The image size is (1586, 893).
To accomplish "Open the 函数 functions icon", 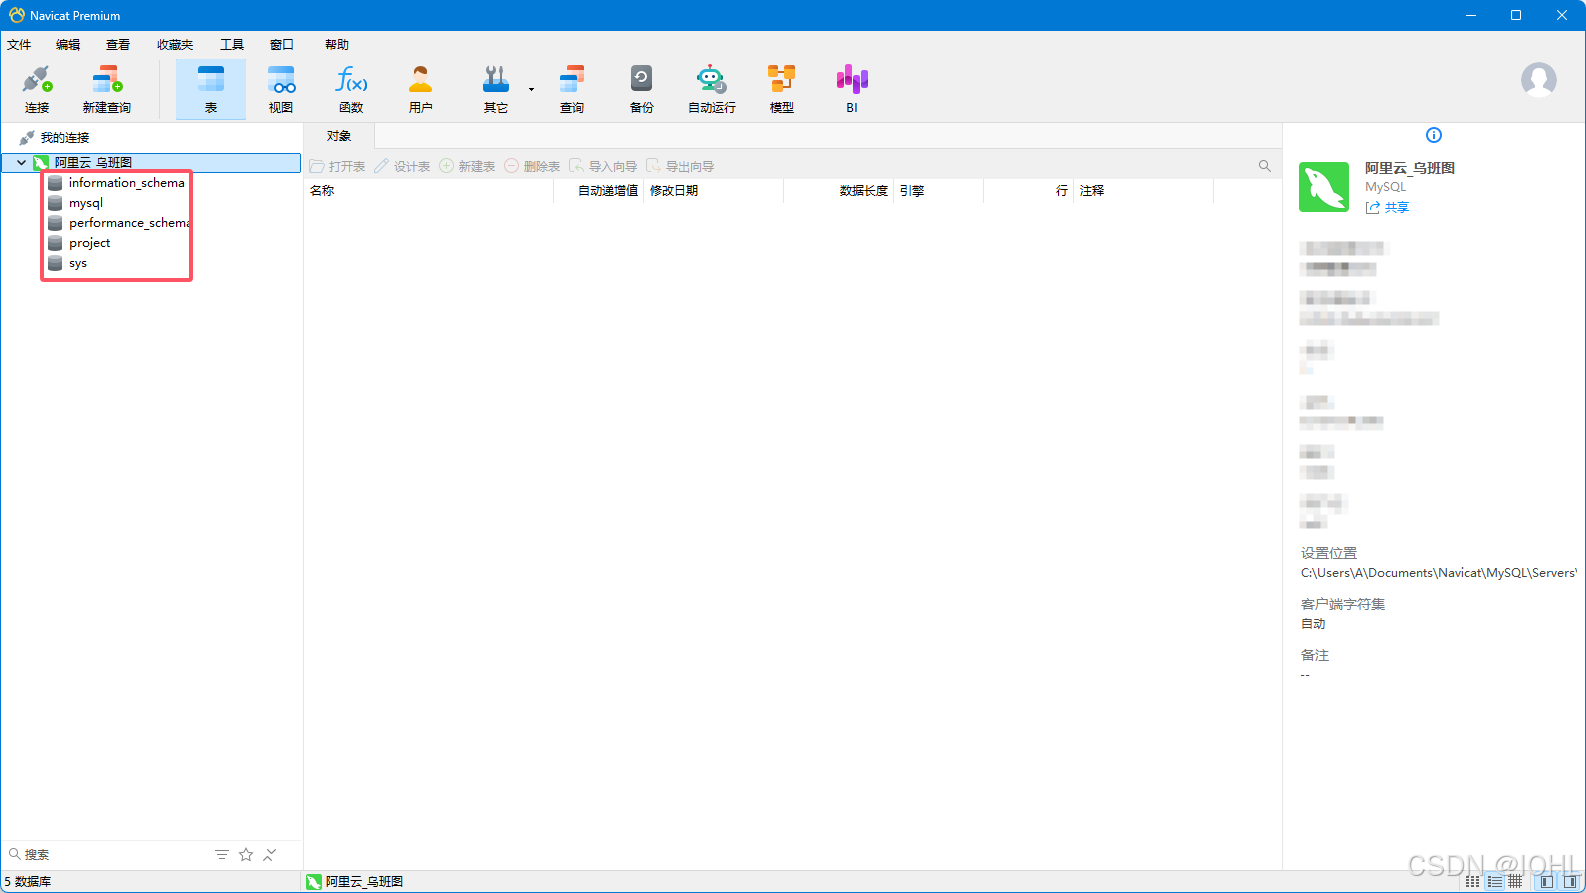I will tap(351, 89).
